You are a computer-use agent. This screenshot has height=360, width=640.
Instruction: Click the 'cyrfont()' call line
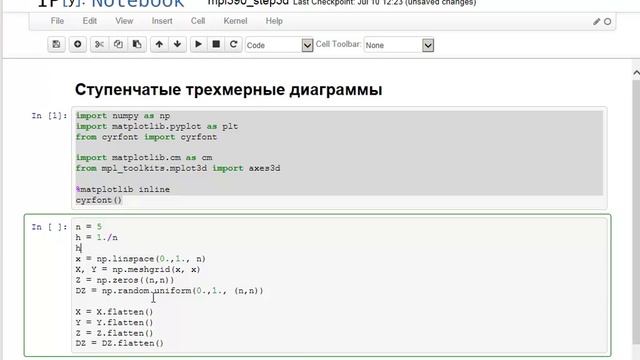(99, 200)
